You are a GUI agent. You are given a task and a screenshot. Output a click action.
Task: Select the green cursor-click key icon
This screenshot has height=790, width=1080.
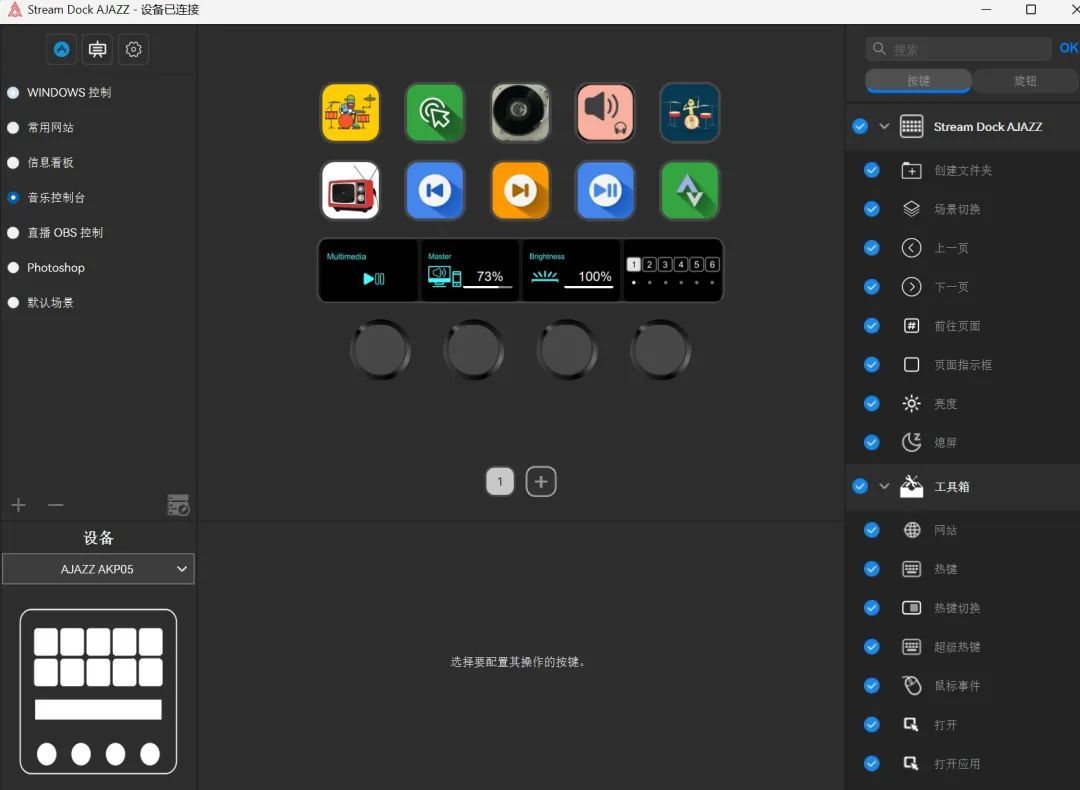click(435, 112)
